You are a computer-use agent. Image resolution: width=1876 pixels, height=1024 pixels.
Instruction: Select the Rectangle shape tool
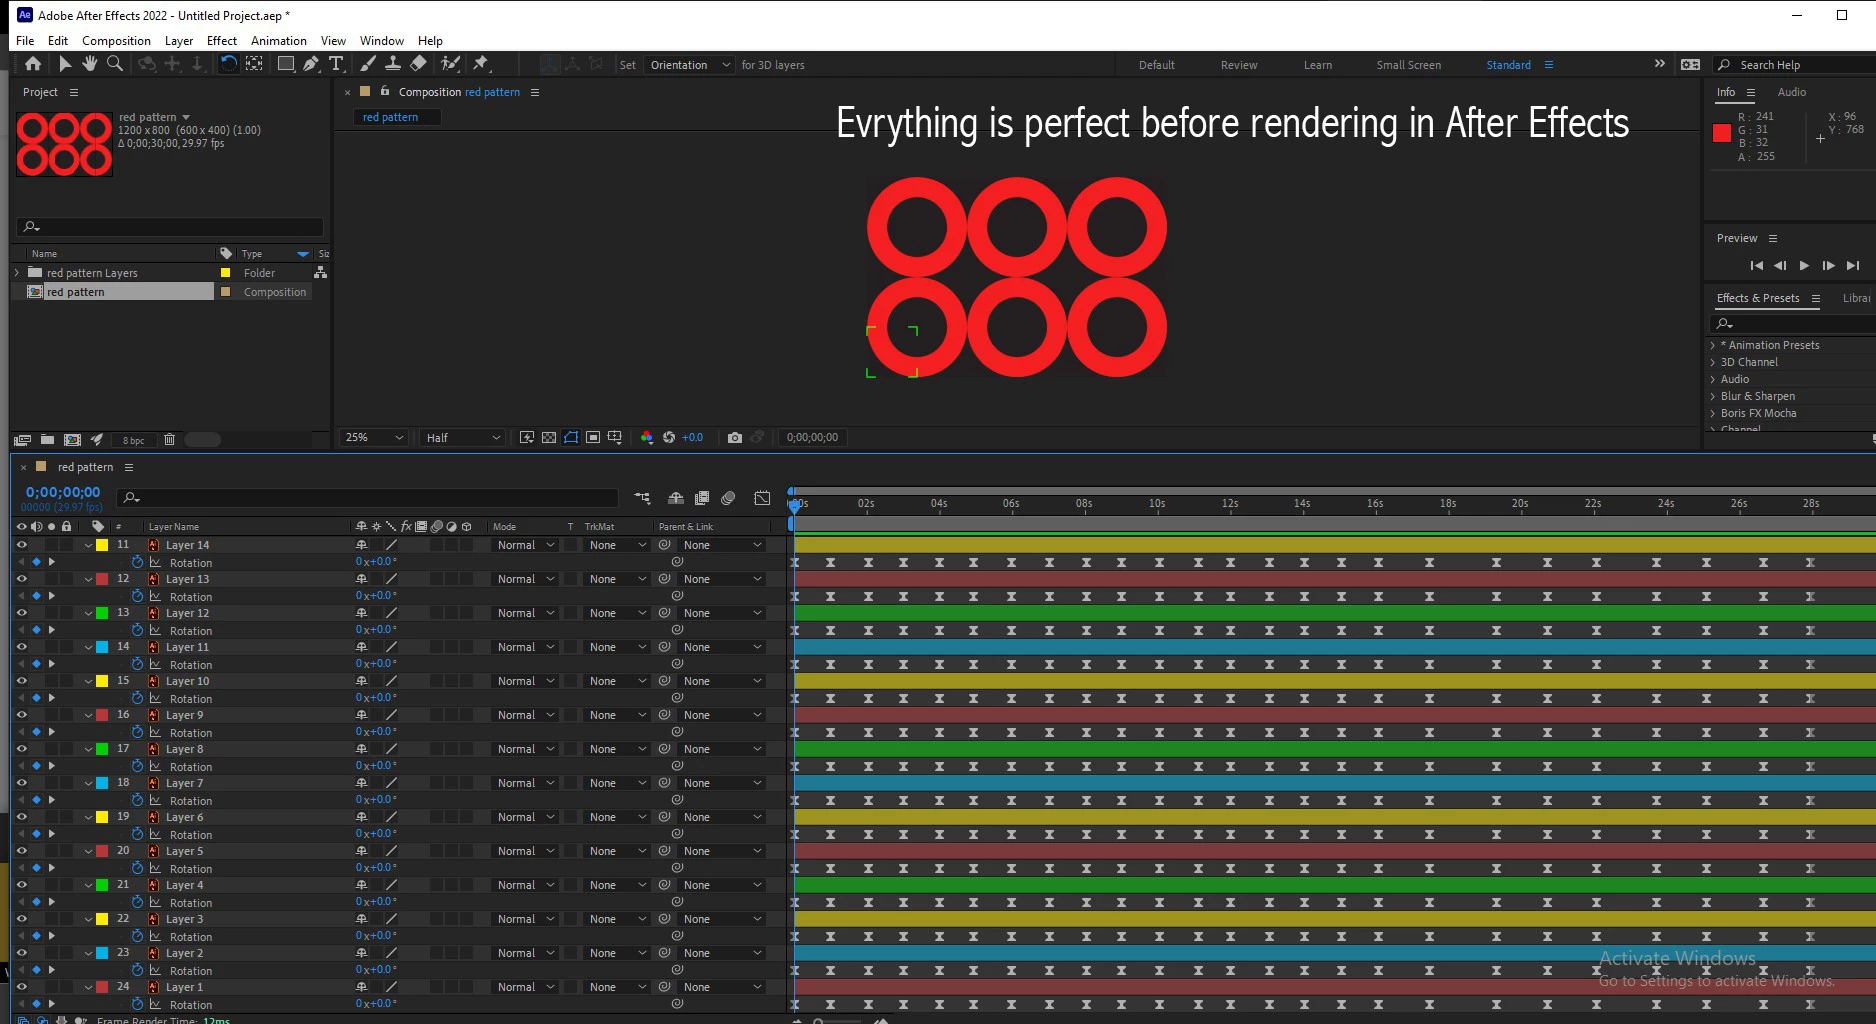tap(286, 64)
